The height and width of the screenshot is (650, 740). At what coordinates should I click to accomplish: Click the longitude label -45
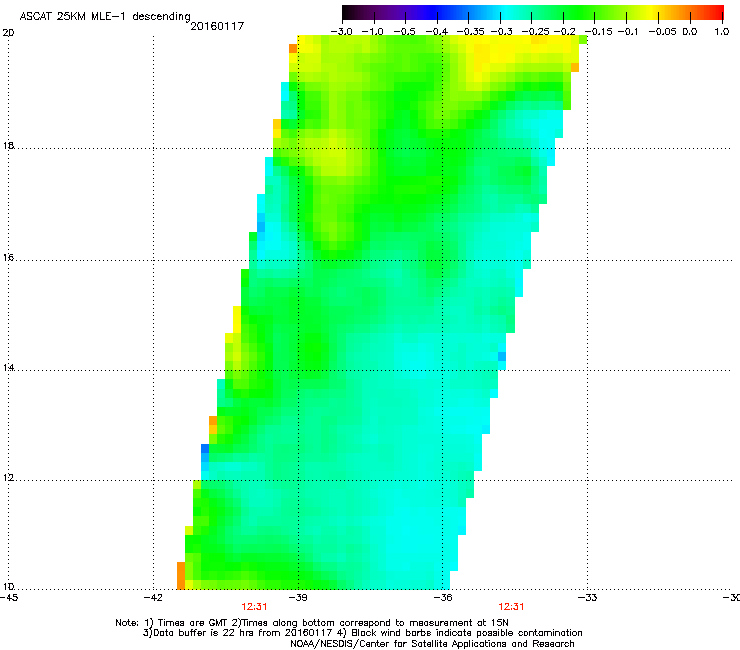coord(9,598)
